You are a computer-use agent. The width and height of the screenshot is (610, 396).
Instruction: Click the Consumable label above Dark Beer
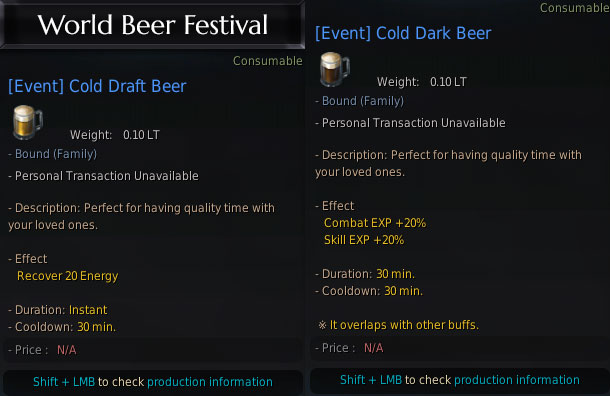pyautogui.click(x=575, y=8)
